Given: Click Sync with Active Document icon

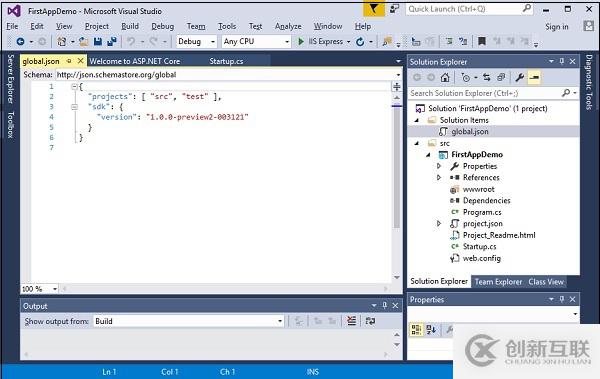Looking at the screenshot, I should (487, 77).
